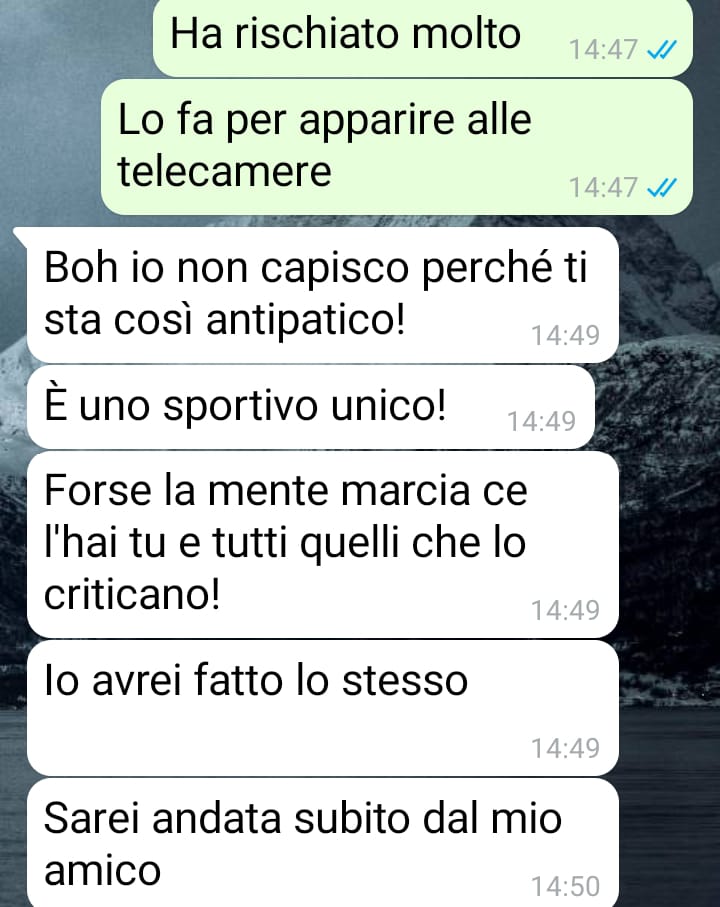The width and height of the screenshot is (720, 907).
Task: Select the 'Boh io non capisco' message
Action: 323,295
